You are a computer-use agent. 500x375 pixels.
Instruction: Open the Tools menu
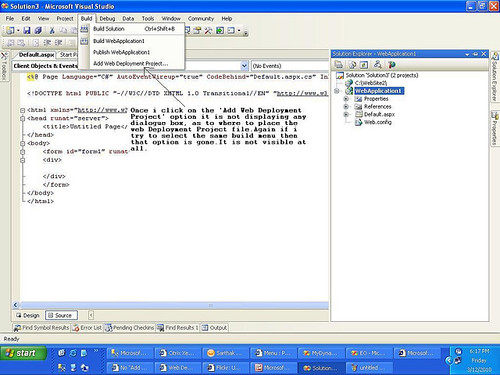tap(148, 19)
